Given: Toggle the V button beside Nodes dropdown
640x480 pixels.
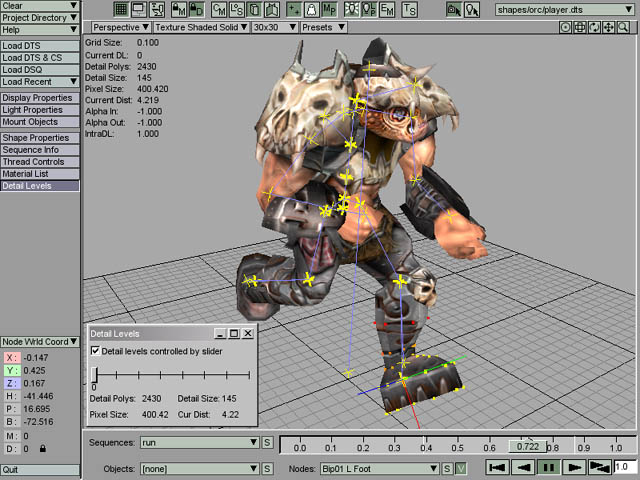Looking at the screenshot, I should [461, 468].
